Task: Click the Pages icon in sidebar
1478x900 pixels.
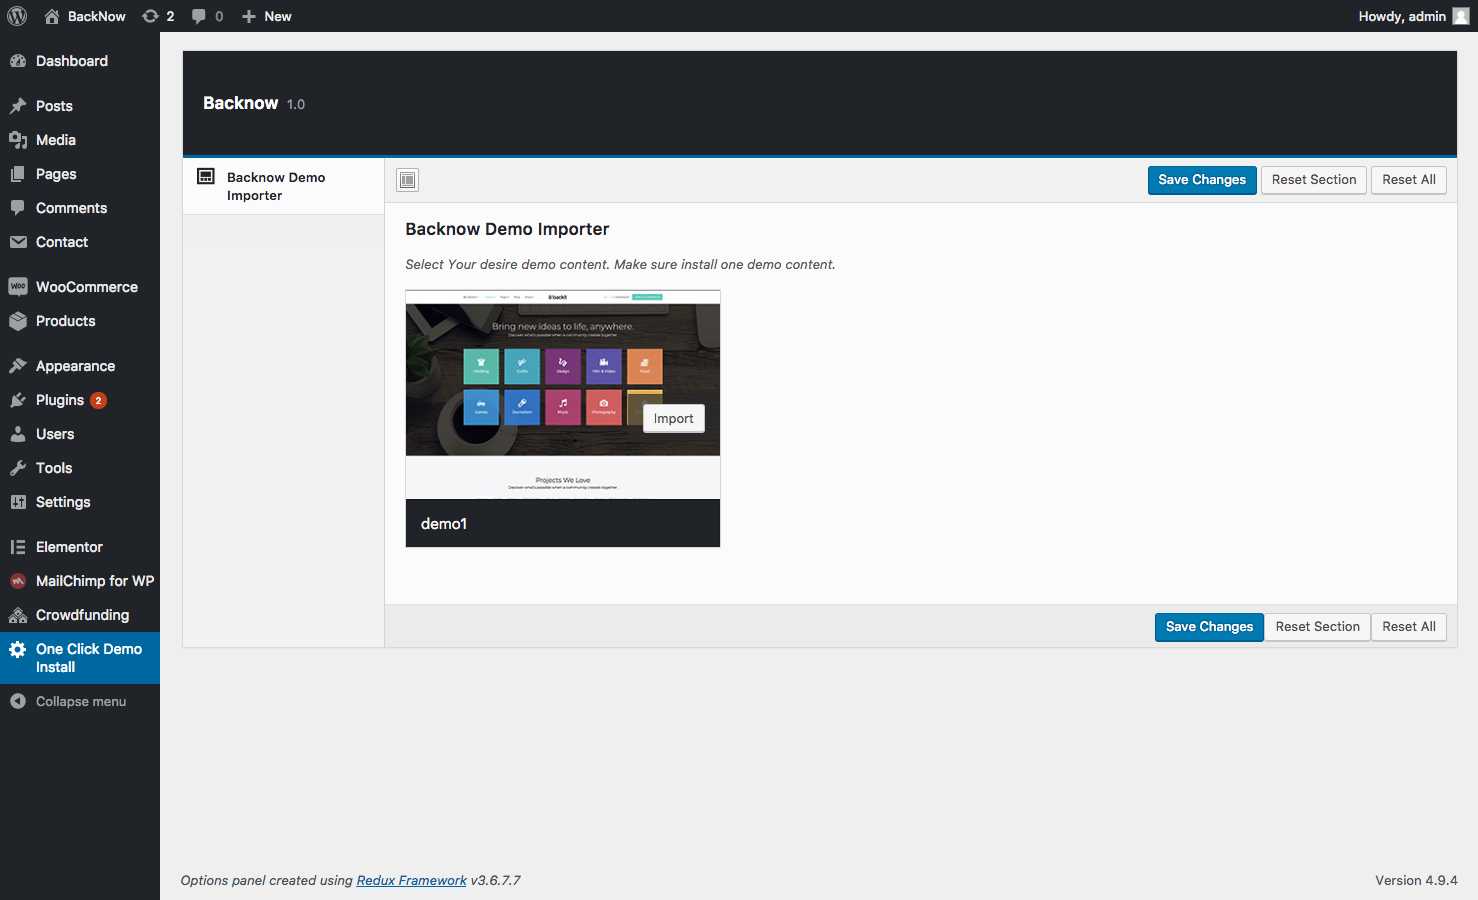Action: point(18,174)
